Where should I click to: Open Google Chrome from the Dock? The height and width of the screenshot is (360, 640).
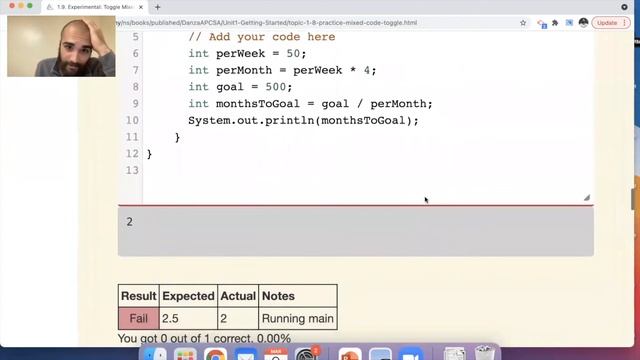point(216,355)
